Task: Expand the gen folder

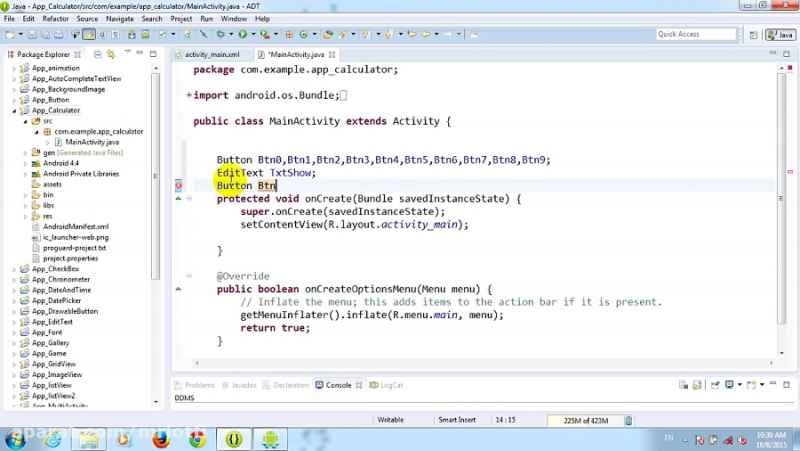Action: click(26, 153)
